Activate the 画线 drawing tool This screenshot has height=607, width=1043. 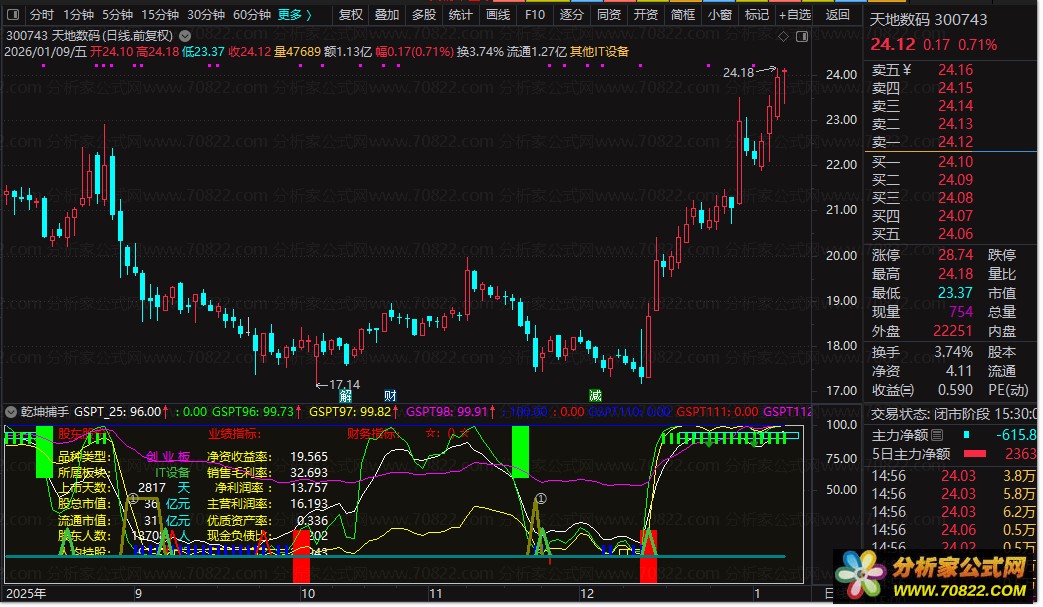pyautogui.click(x=498, y=14)
